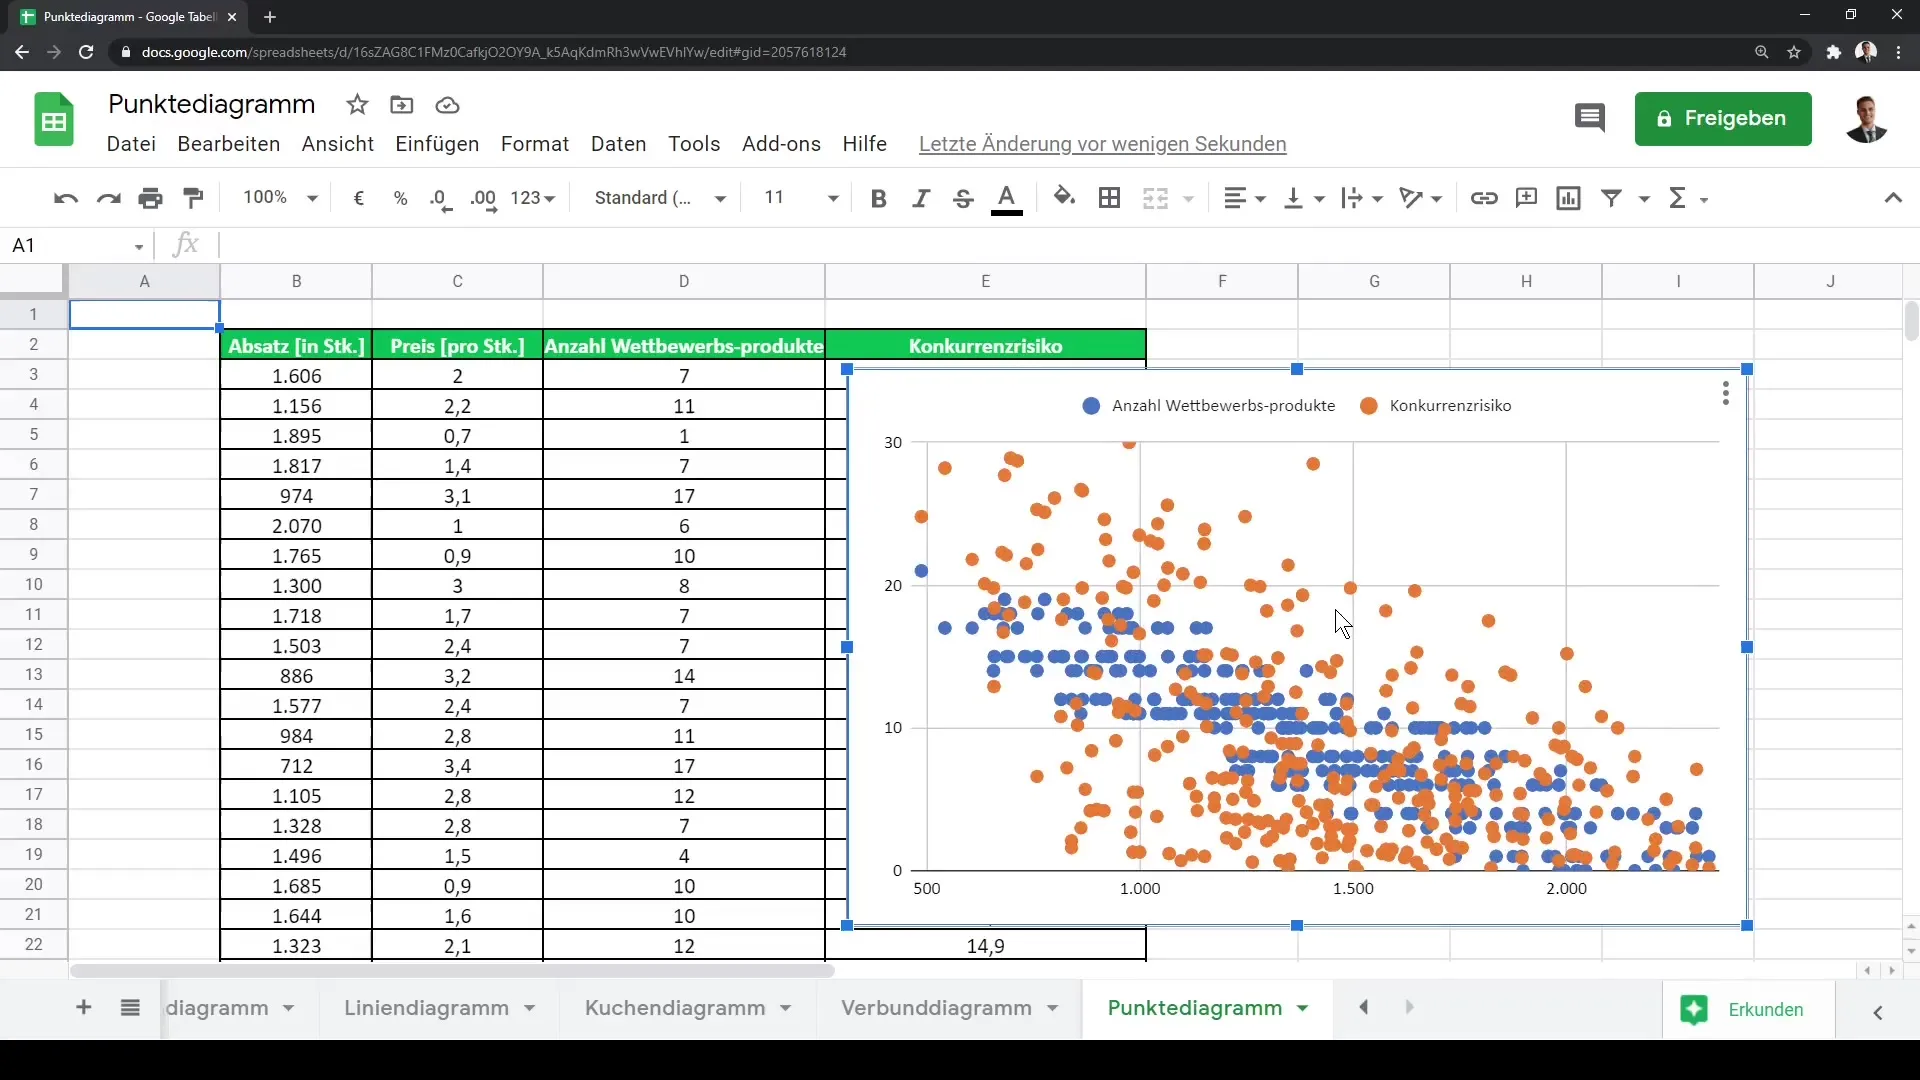Open the horizontal align dropdown
Viewport: 1920px width, 1080px height.
tap(1245, 198)
